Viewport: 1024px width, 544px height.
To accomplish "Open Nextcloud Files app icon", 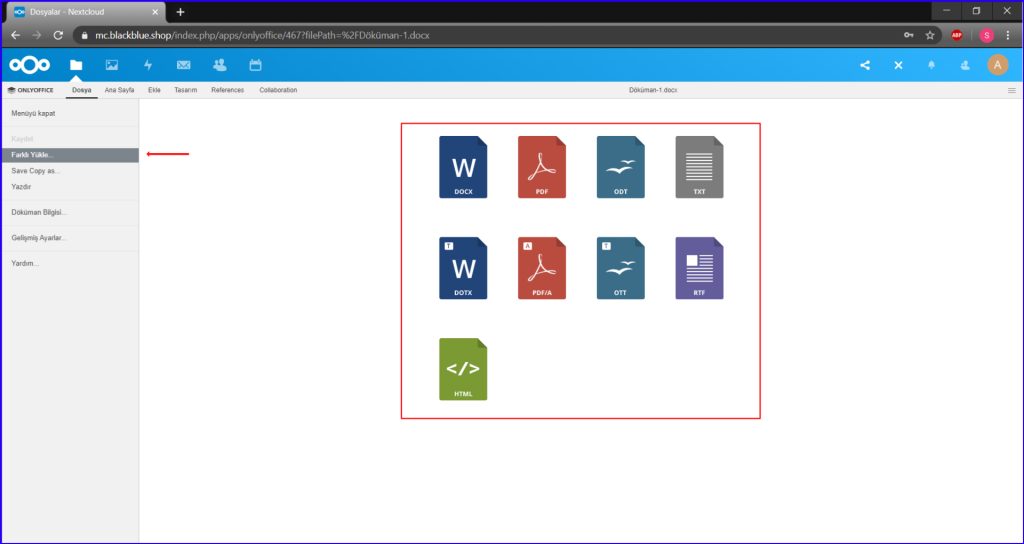I will click(x=76, y=65).
